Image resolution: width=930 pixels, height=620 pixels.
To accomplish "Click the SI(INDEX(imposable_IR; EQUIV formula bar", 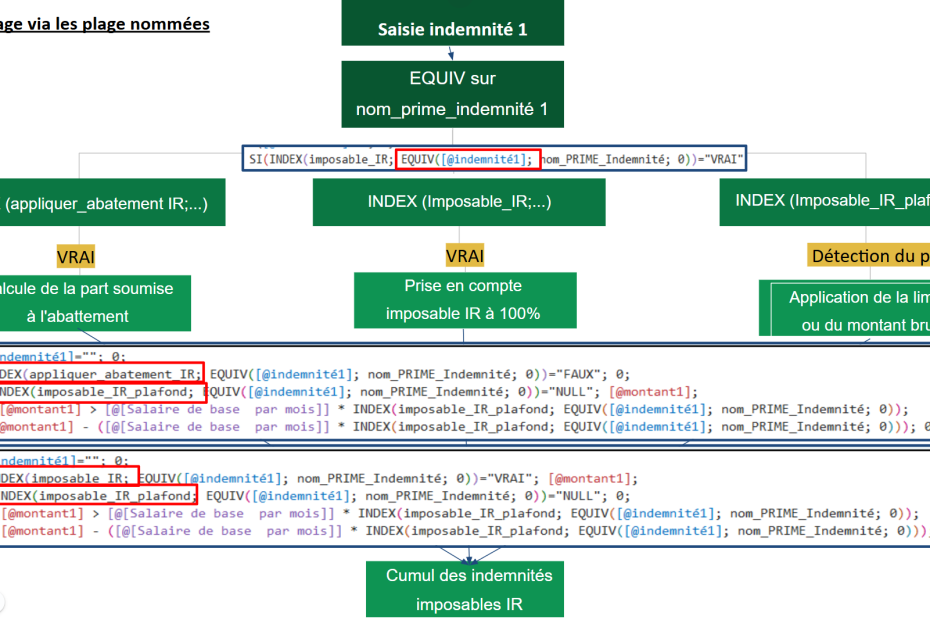I will [494, 159].
